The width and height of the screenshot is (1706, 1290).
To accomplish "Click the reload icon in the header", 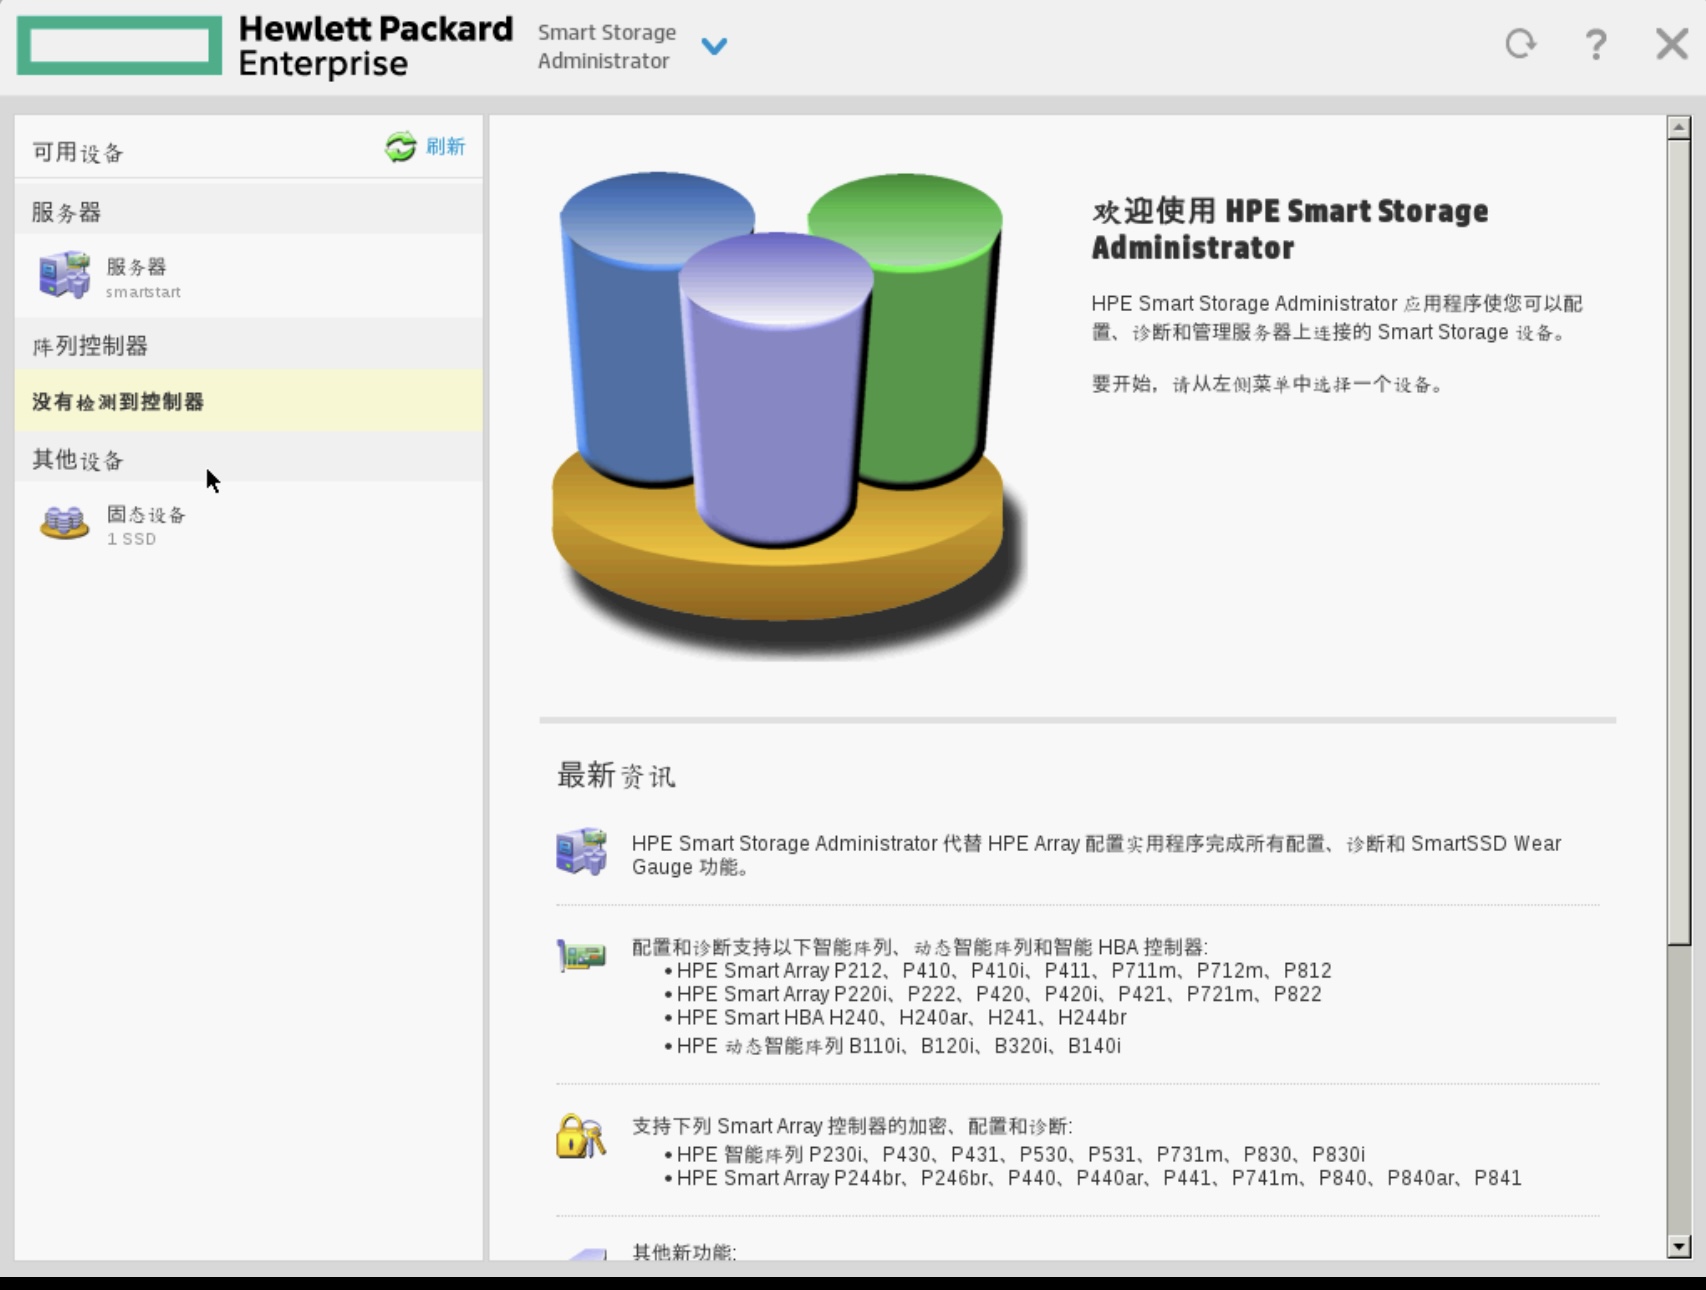I will coord(1520,44).
